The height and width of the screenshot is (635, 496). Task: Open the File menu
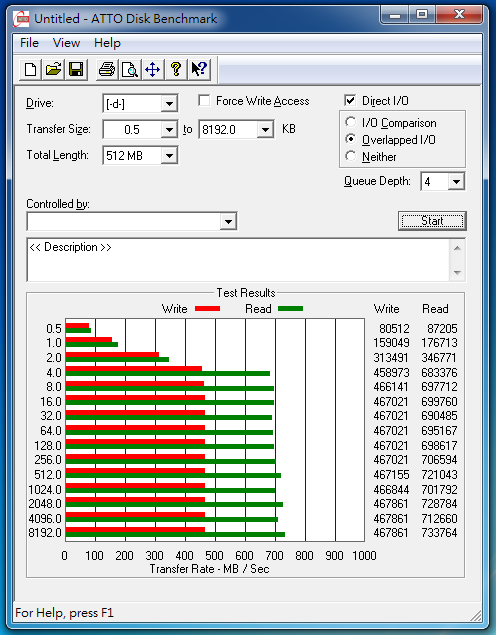pos(29,43)
